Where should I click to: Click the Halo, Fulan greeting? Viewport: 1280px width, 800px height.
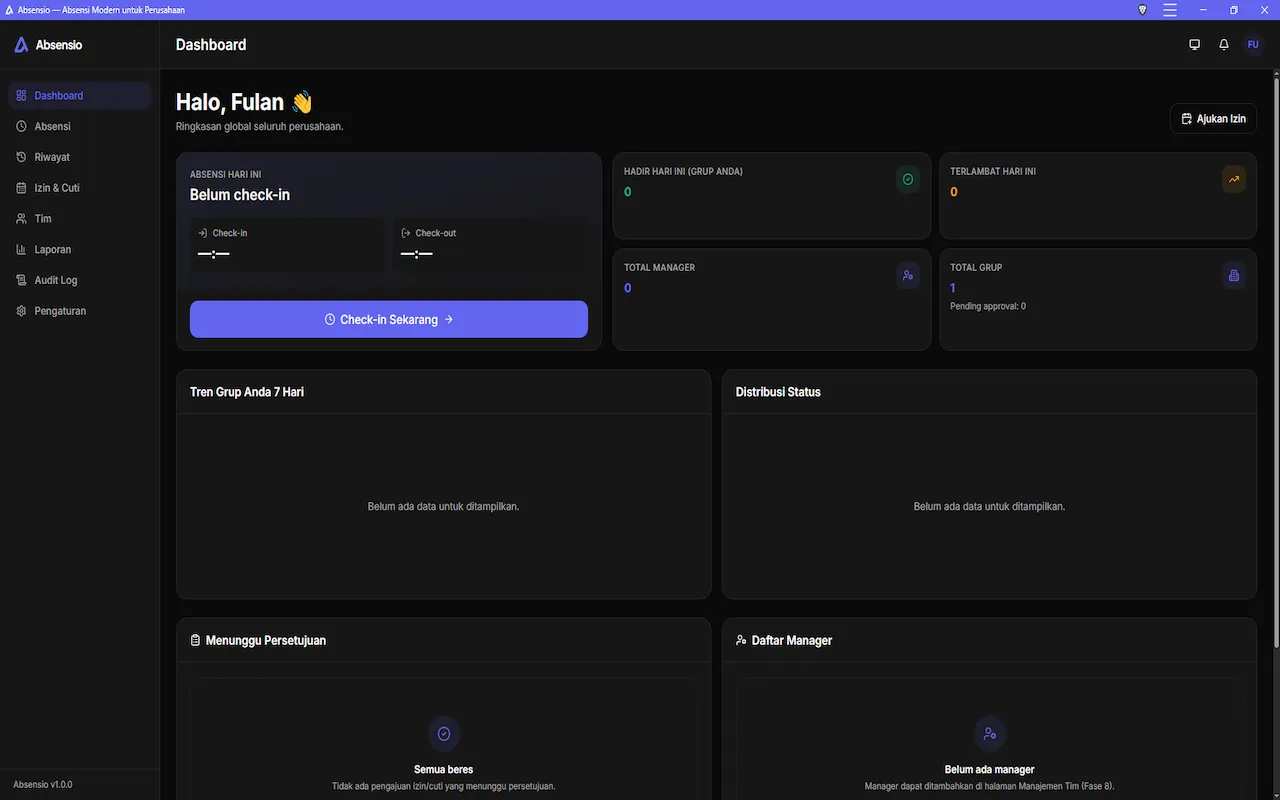click(245, 102)
